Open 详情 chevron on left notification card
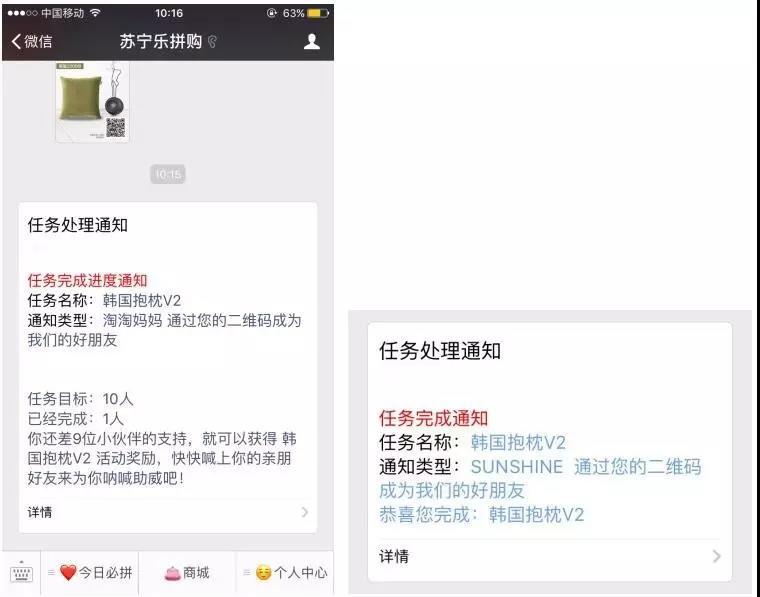760x597 pixels. pyautogui.click(x=304, y=512)
